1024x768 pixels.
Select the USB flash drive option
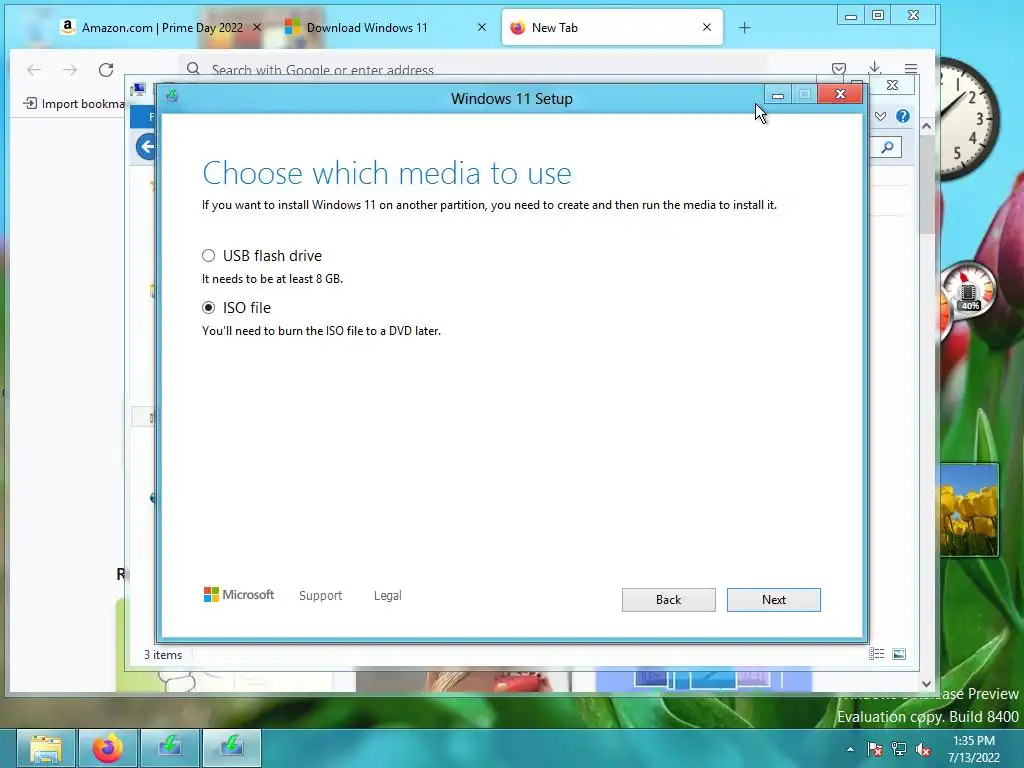(208, 255)
